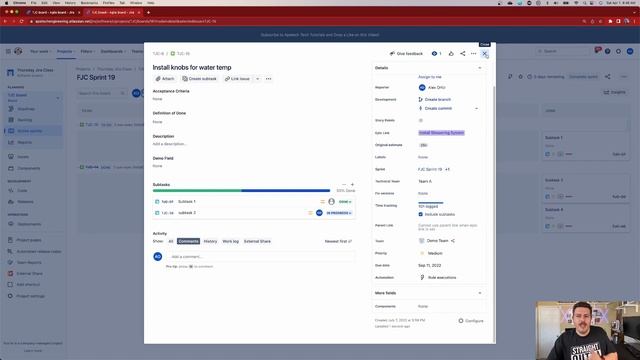Toggle the watch (eye) icon in the dialog header
The image size is (640, 360).
click(436, 53)
